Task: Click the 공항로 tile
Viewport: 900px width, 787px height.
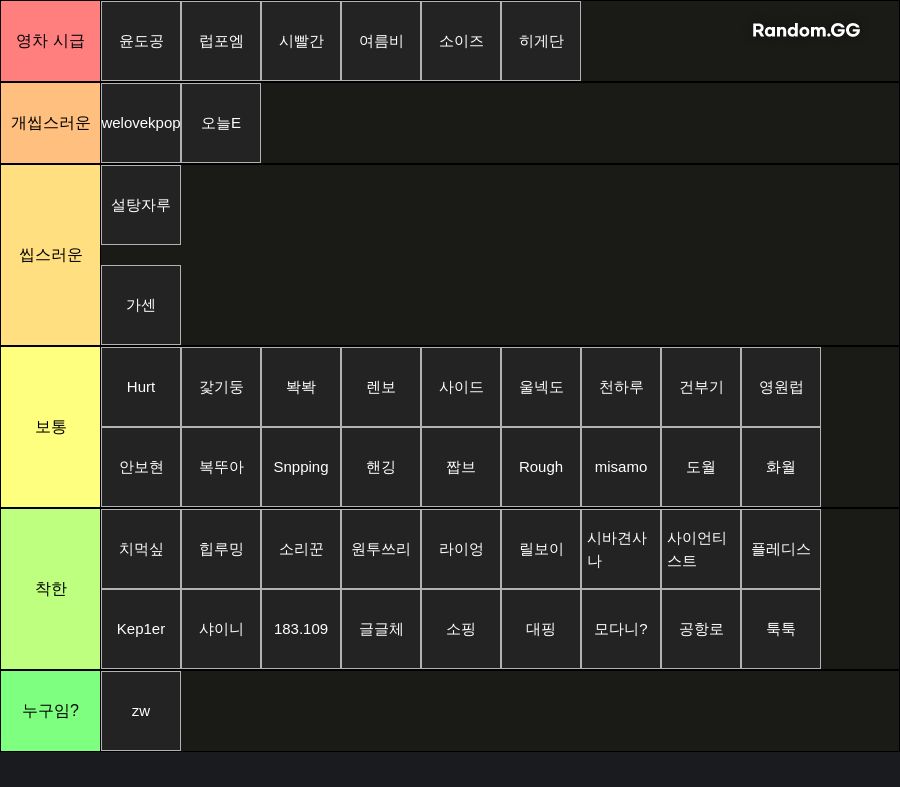Action: click(x=701, y=629)
